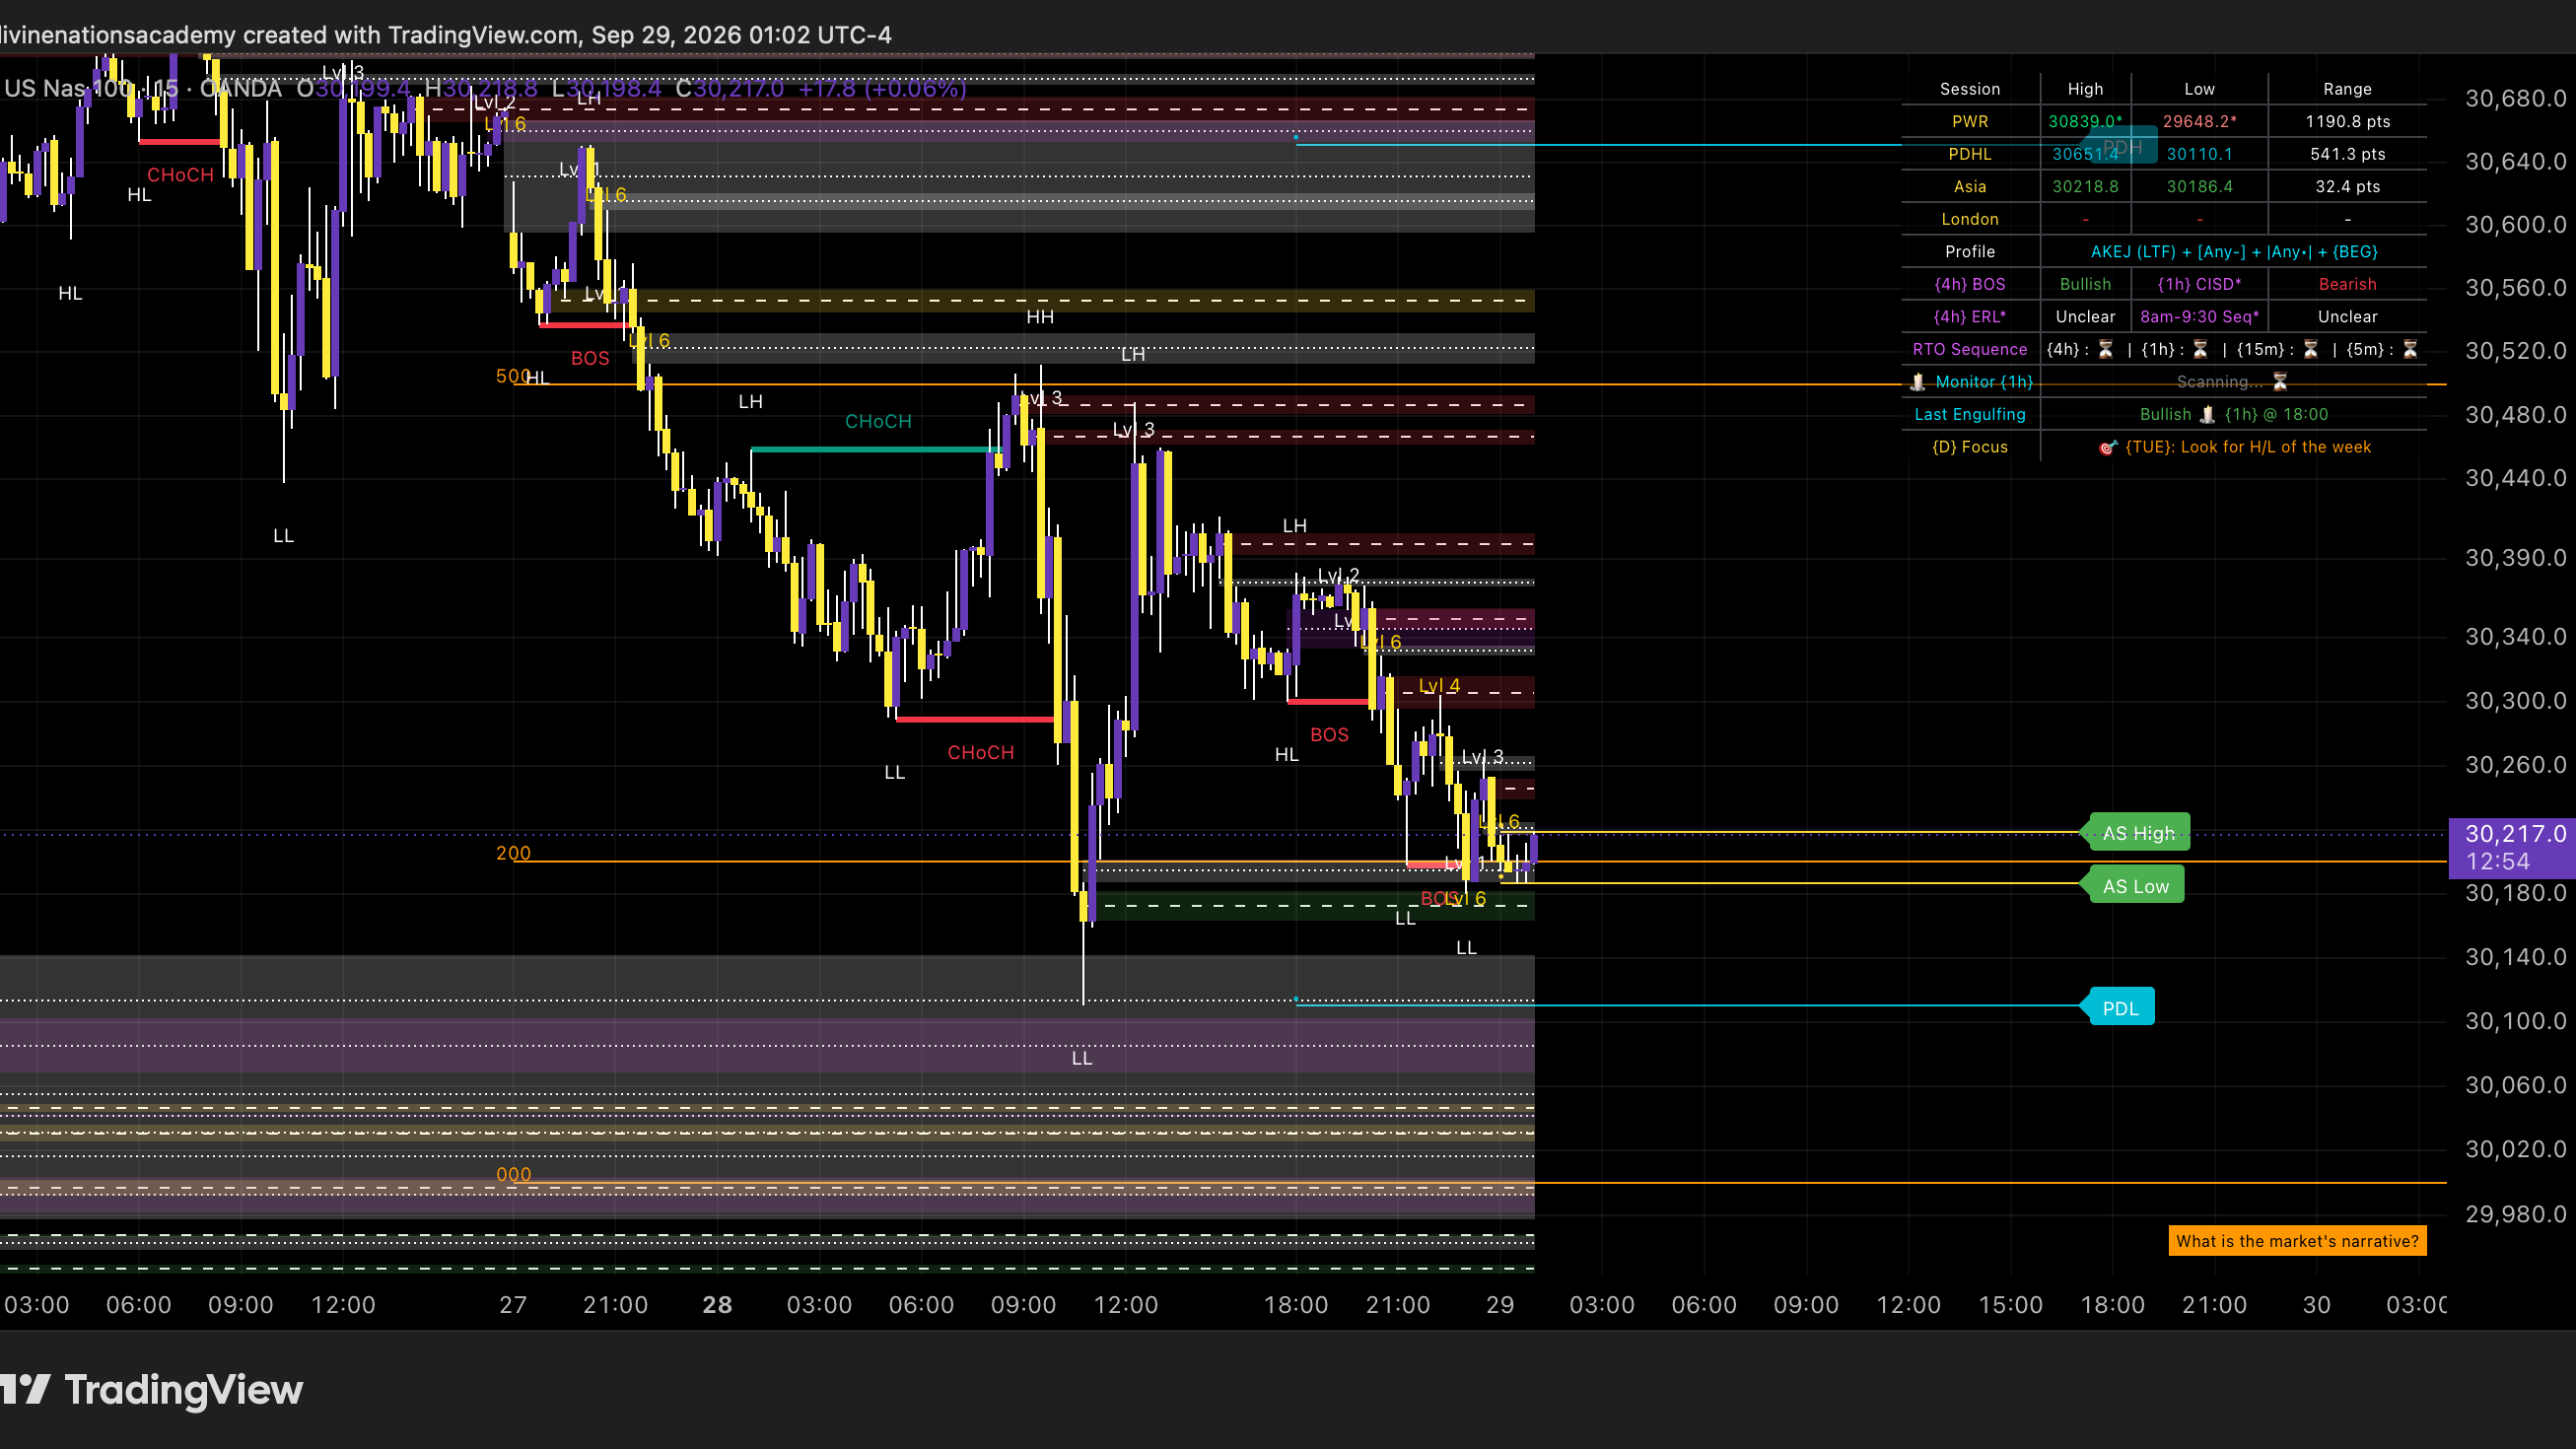
Task: Click the orange 000 level label
Action: pyautogui.click(x=513, y=1175)
